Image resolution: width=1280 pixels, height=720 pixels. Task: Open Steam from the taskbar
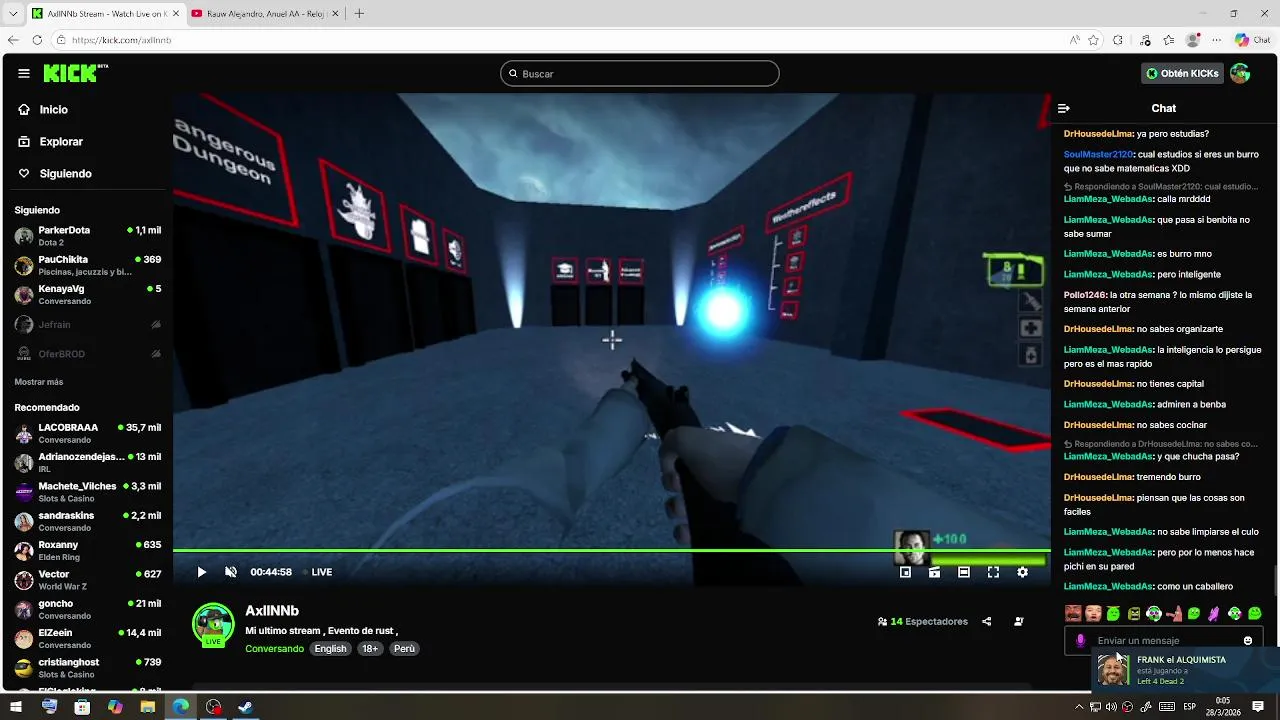pos(245,706)
